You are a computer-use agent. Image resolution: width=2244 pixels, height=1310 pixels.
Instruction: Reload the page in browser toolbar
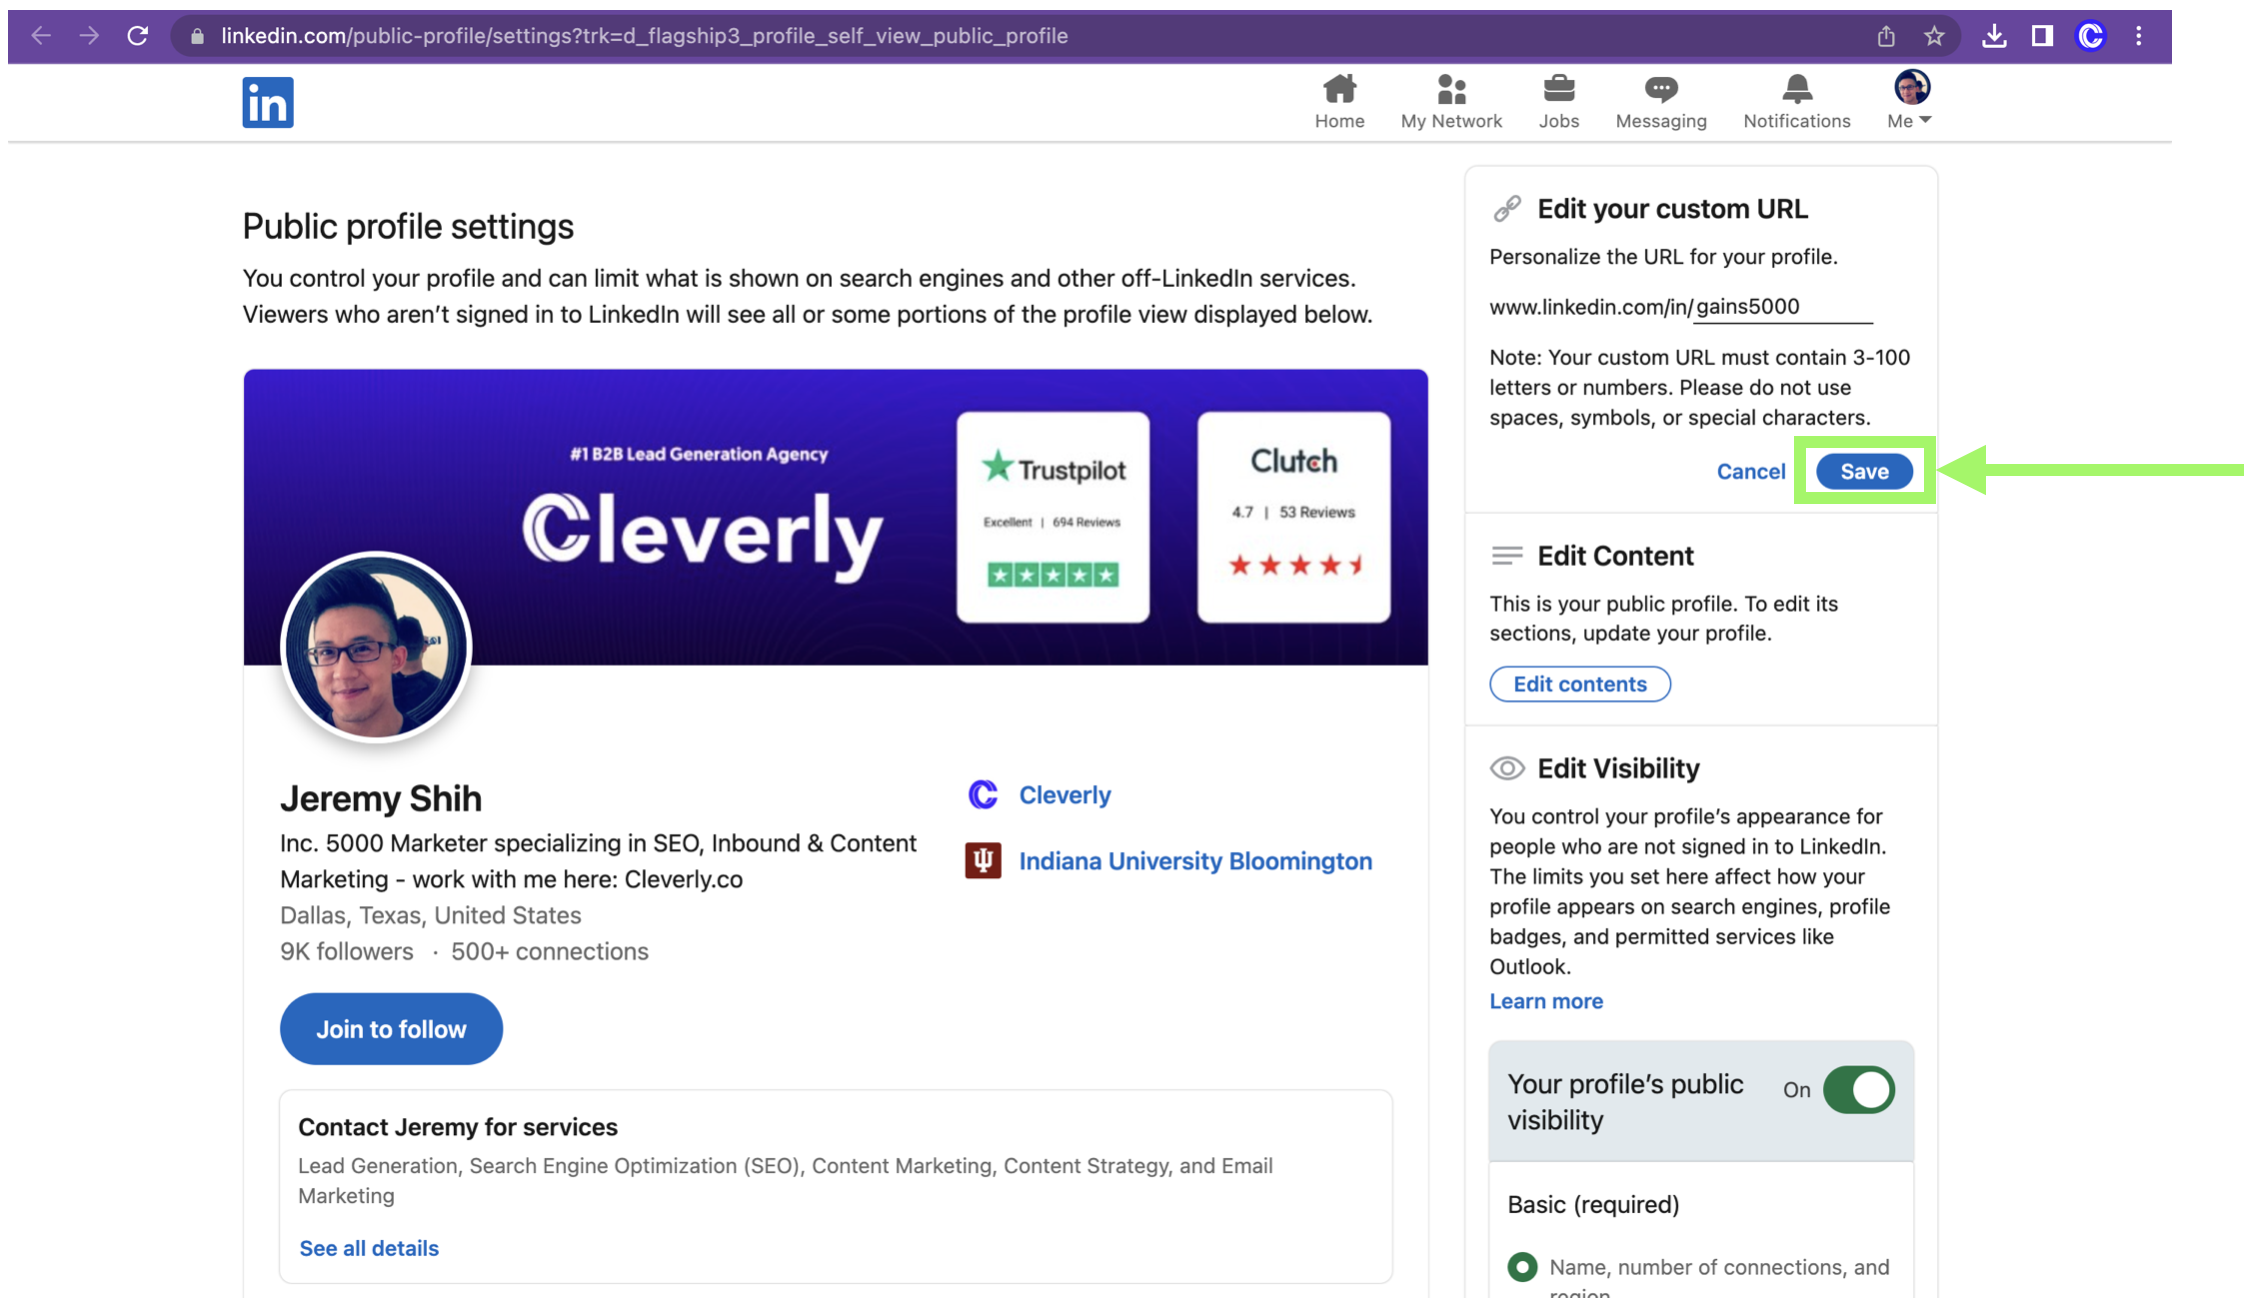tap(138, 36)
